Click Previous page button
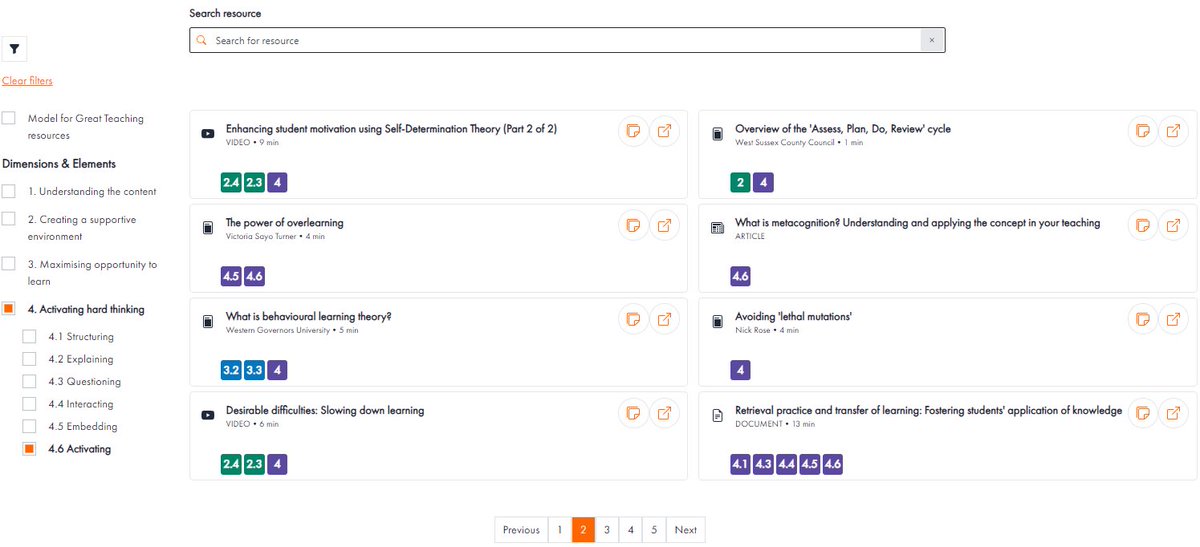 click(521, 530)
